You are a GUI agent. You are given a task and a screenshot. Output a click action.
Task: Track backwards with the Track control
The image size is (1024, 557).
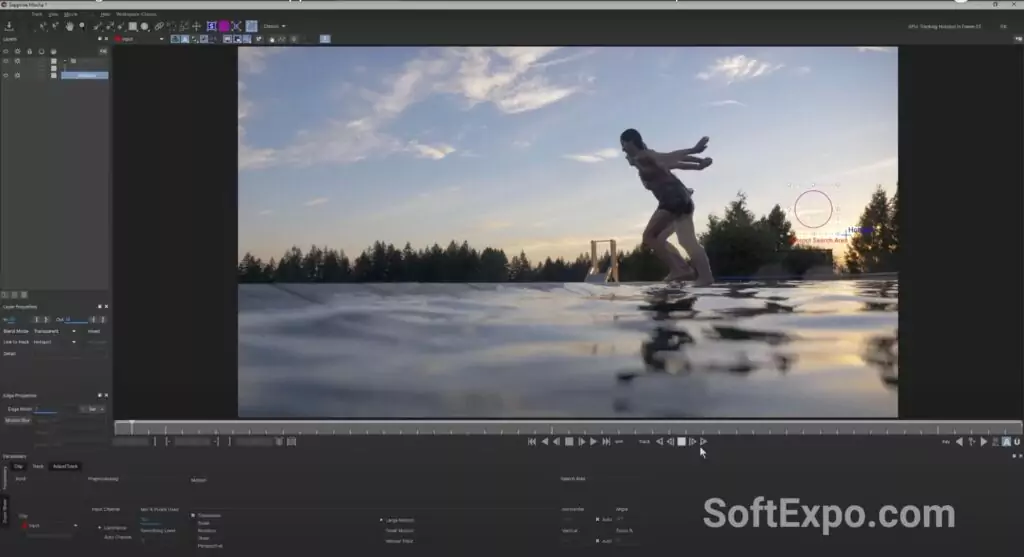coord(659,442)
